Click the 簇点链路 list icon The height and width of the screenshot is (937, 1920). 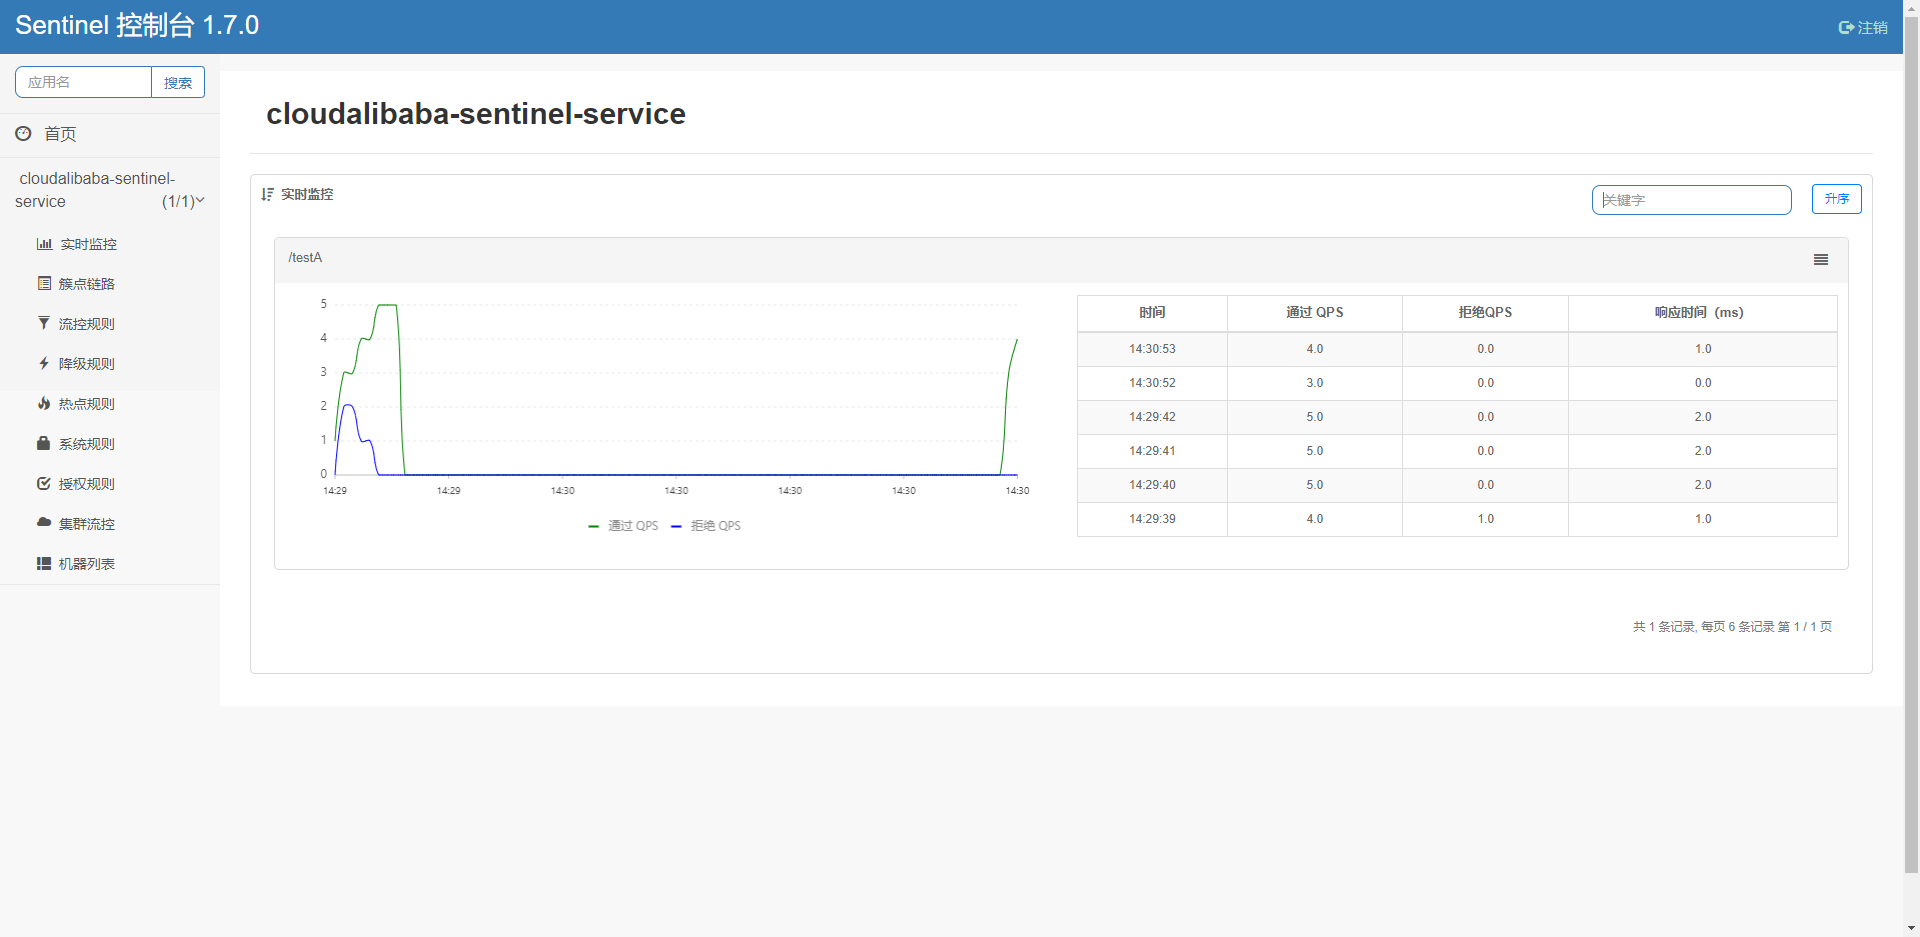point(44,284)
